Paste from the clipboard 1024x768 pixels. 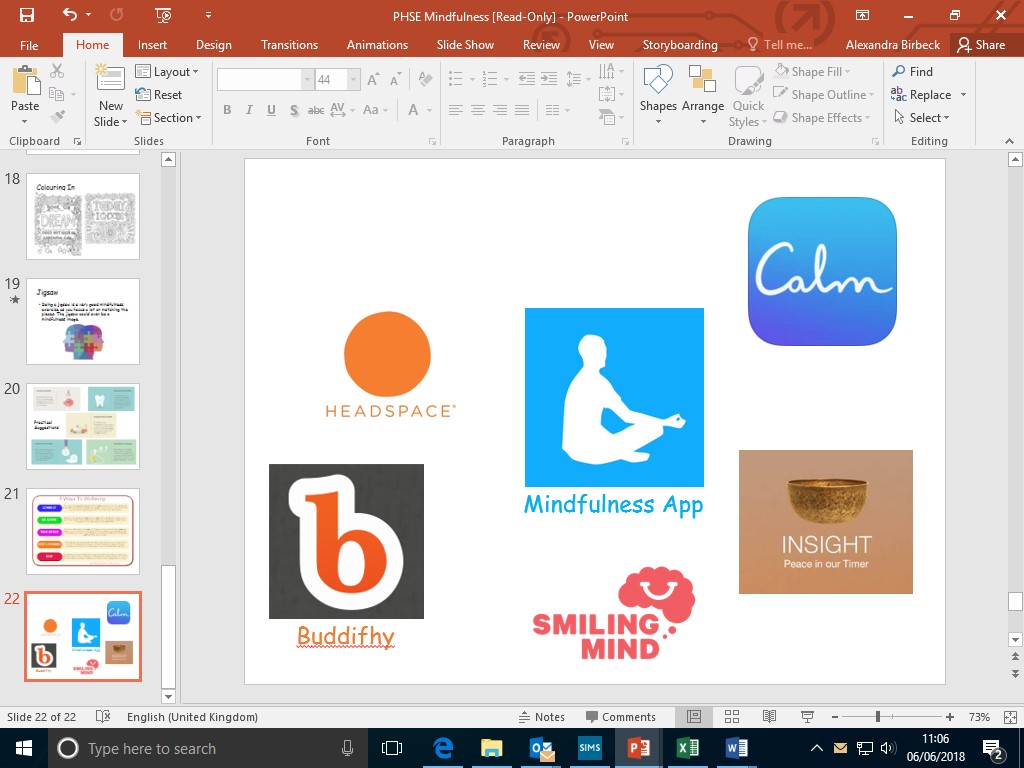tap(25, 94)
